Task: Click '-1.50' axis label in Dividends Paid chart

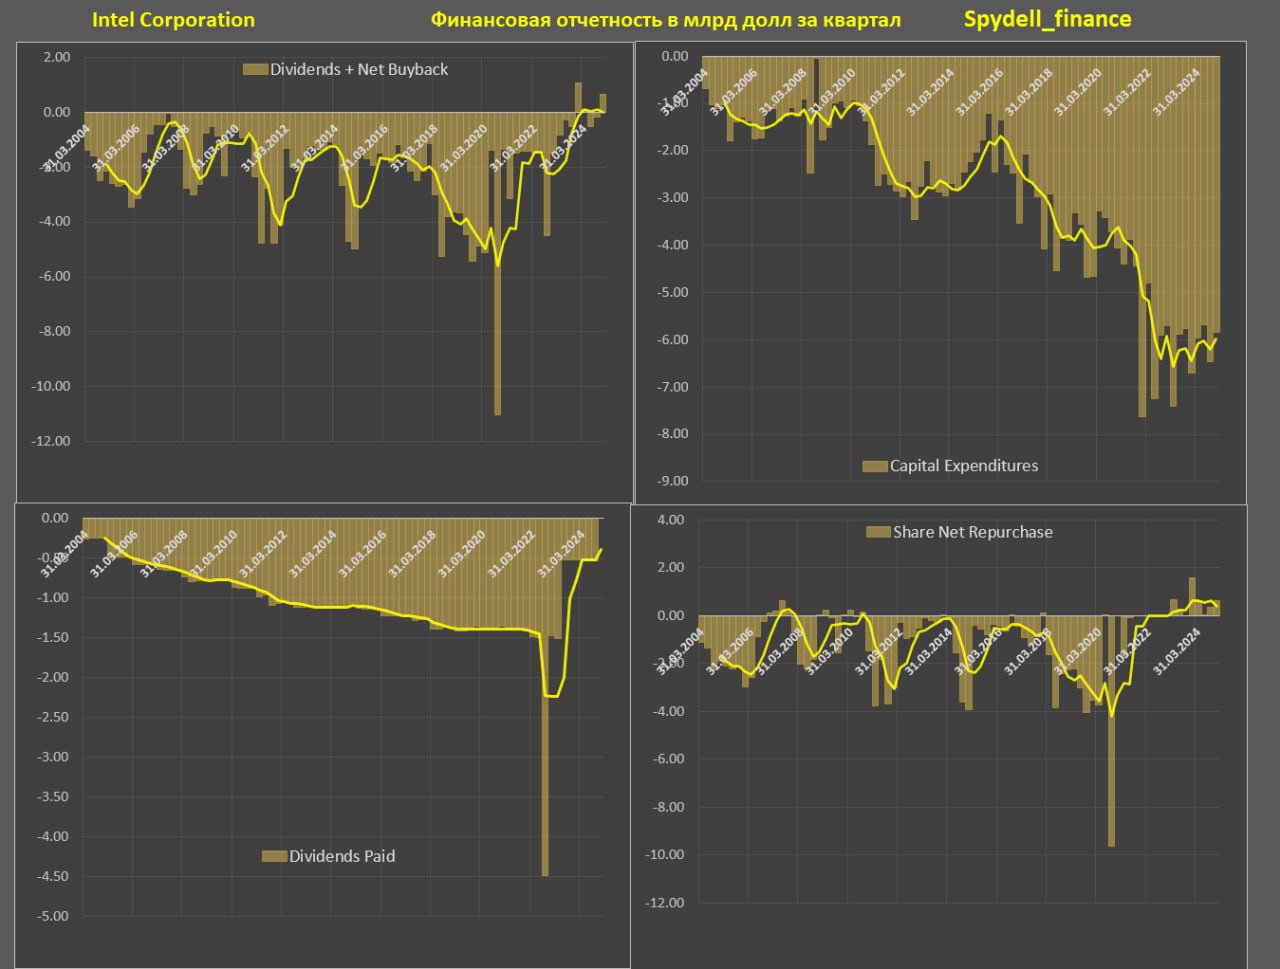Action: (53, 637)
